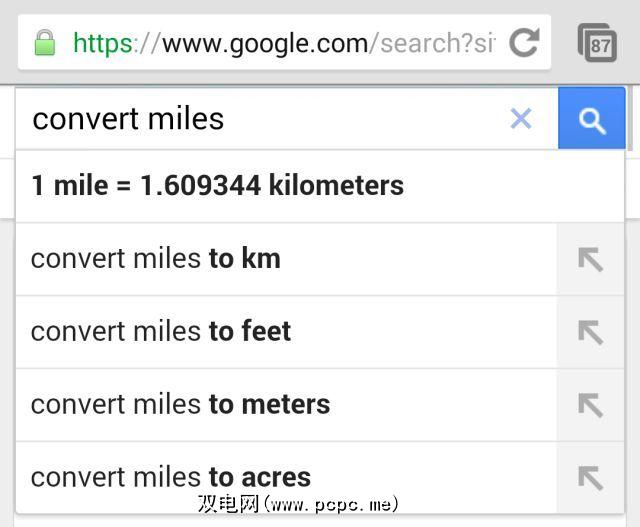The height and width of the screenshot is (527, 640).
Task: Clear the search box with the X
Action: coord(521,119)
